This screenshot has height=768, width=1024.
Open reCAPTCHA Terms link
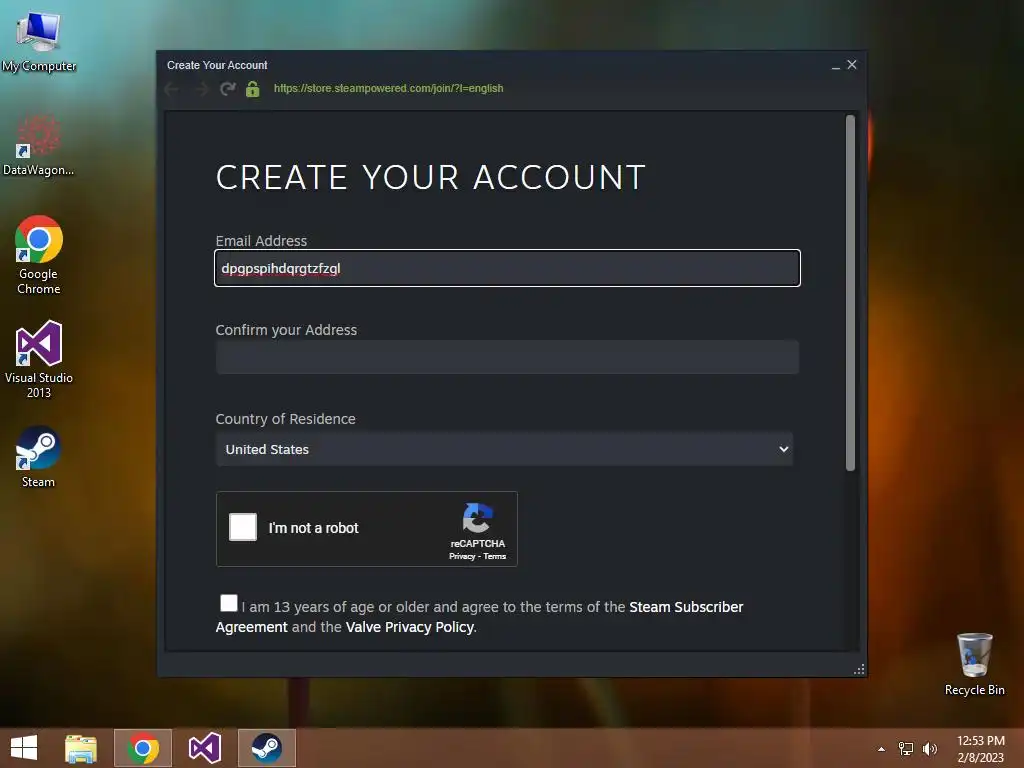pyautogui.click(x=494, y=556)
